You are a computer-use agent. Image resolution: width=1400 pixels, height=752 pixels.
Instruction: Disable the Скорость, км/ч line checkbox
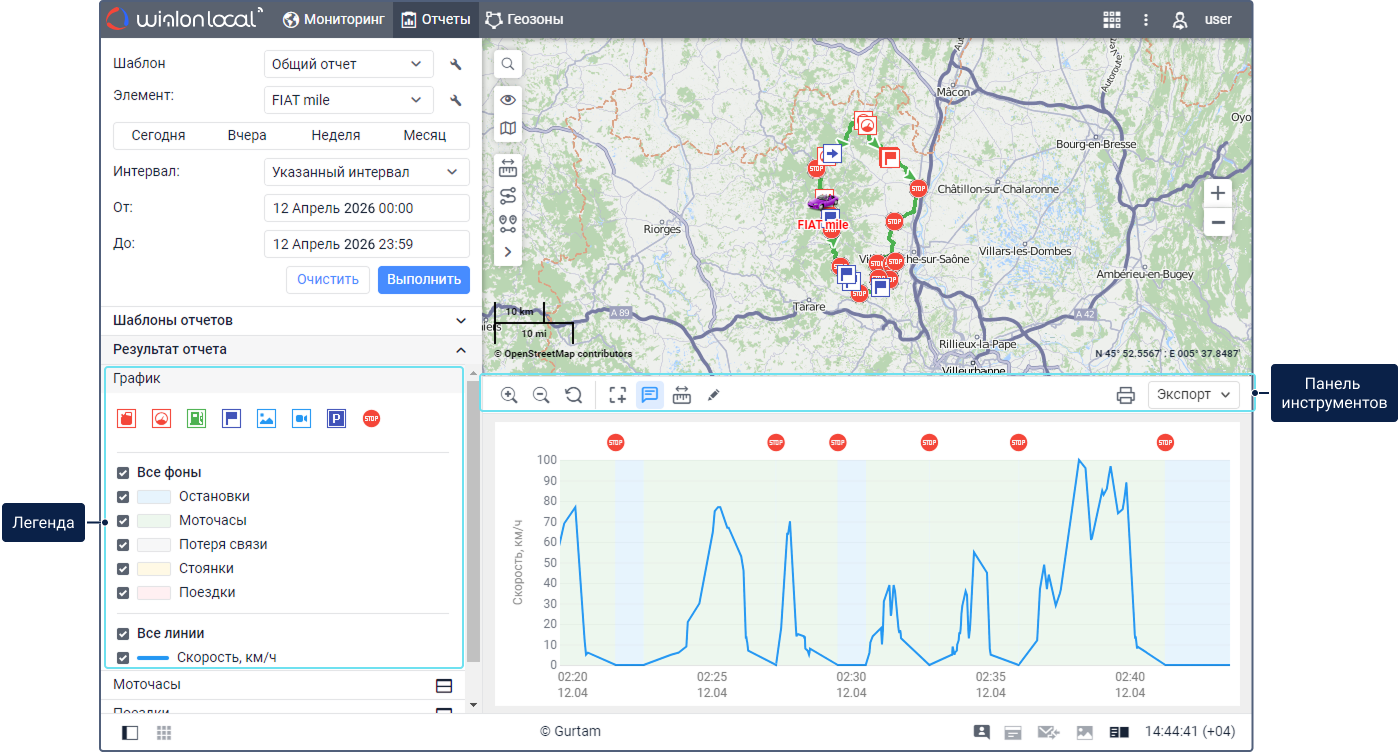click(123, 658)
